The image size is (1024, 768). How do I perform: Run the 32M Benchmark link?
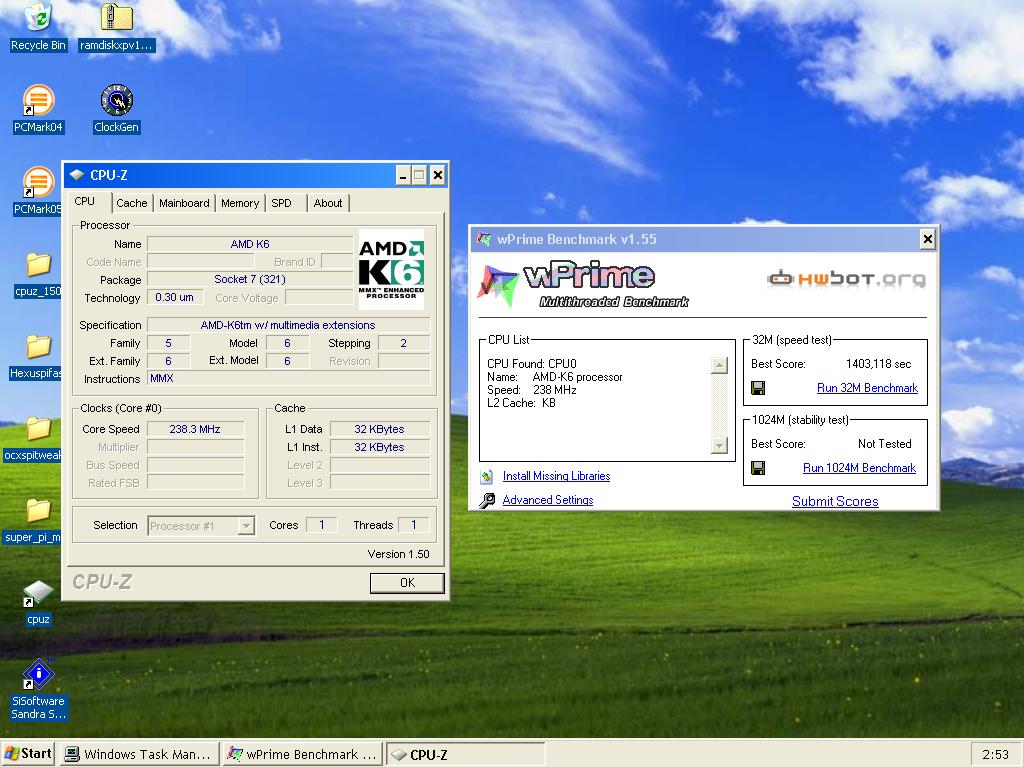pyautogui.click(x=867, y=388)
